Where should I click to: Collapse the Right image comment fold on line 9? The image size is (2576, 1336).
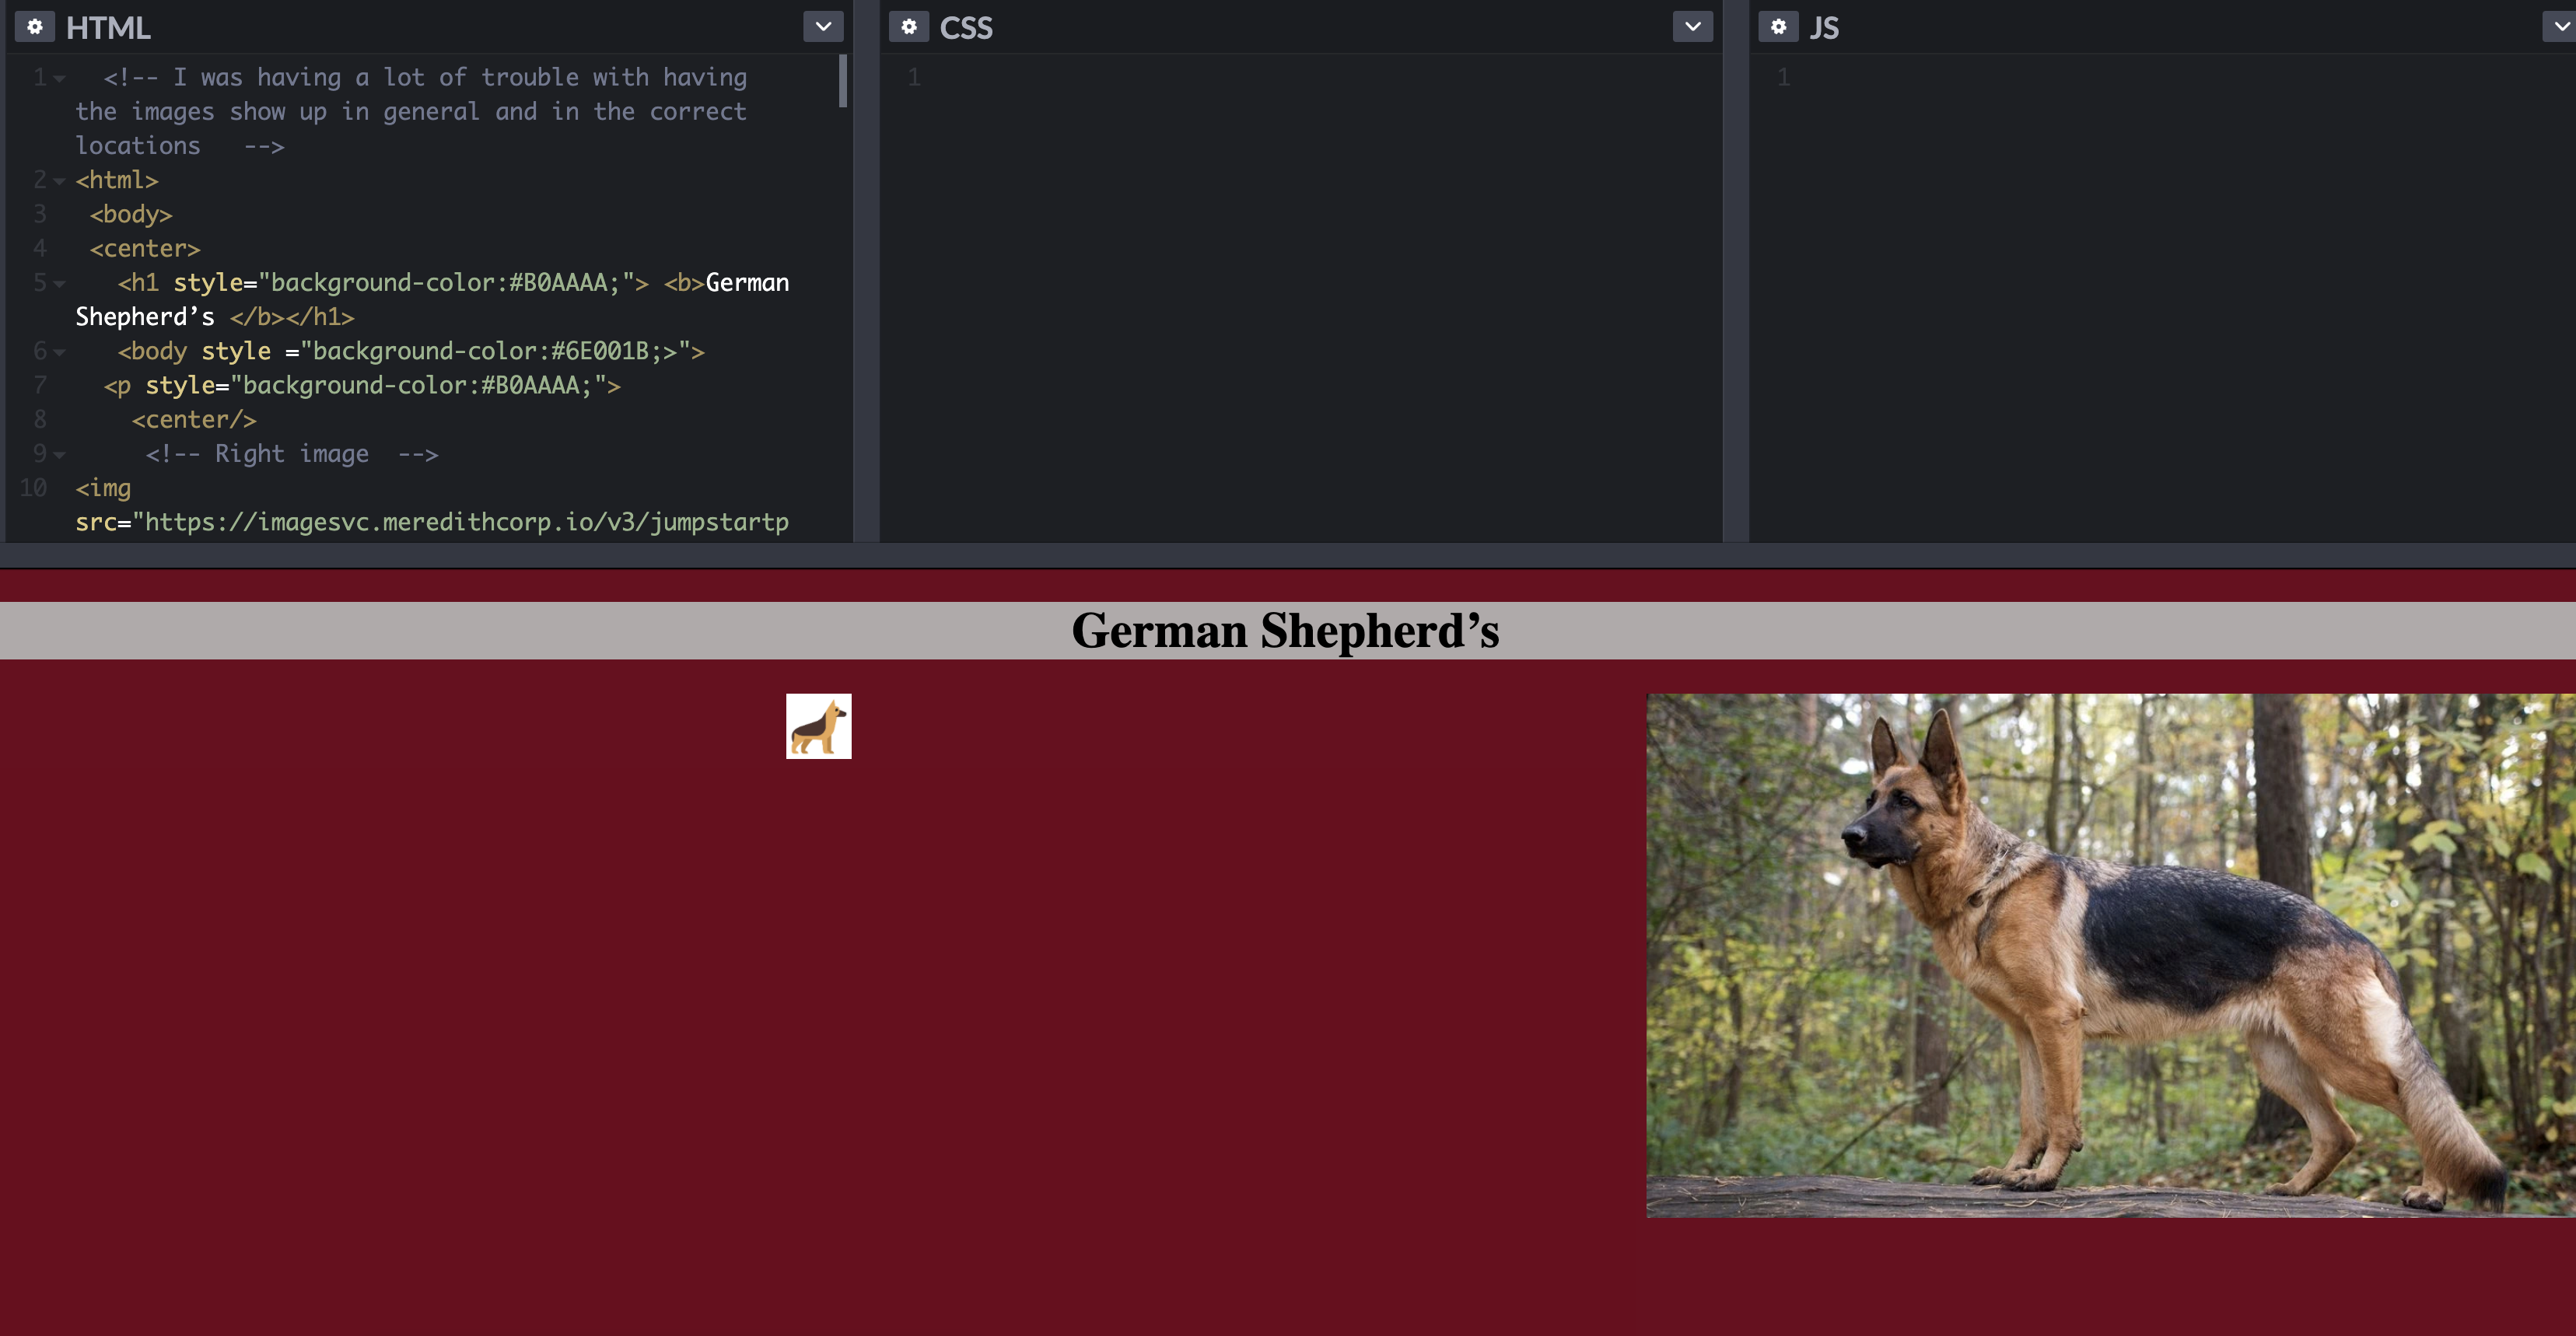pyautogui.click(x=60, y=456)
